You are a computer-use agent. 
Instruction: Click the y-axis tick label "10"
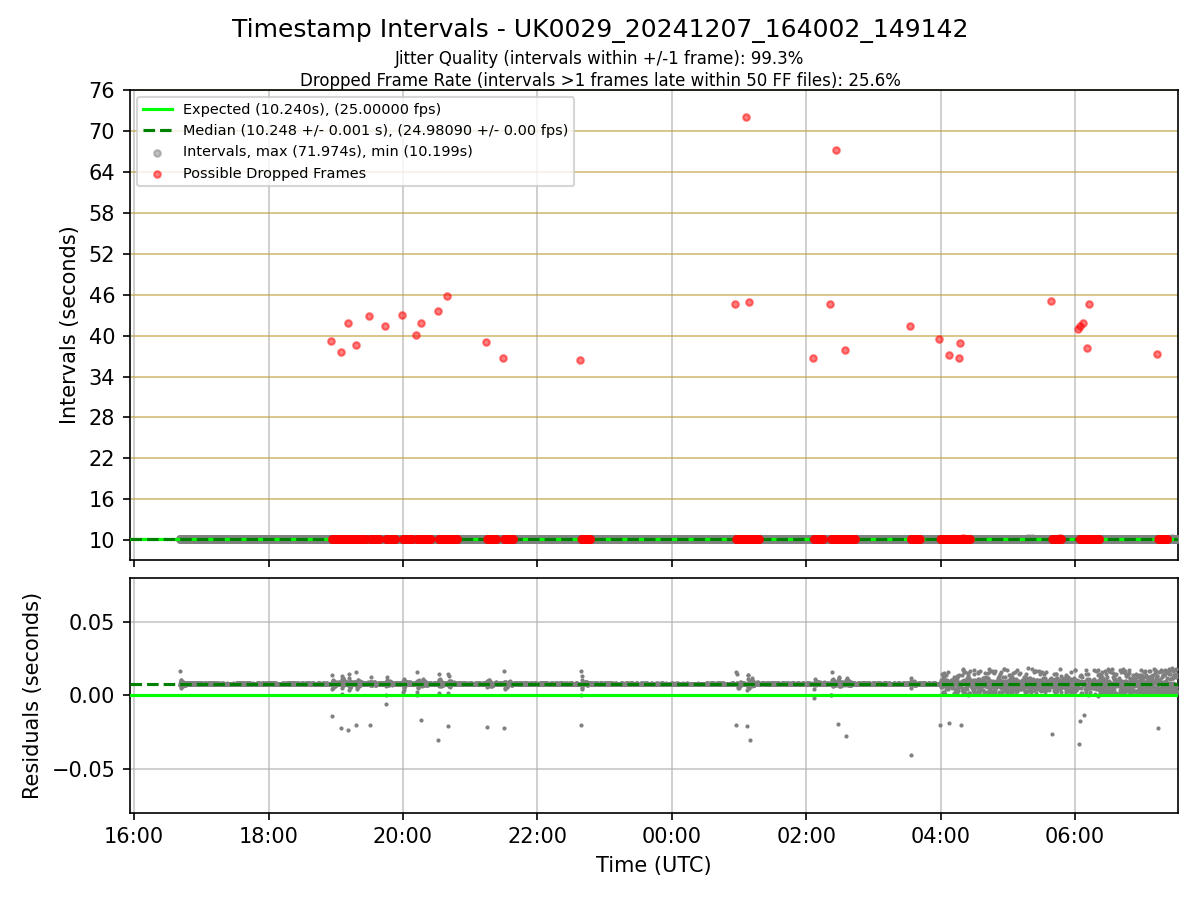click(104, 540)
